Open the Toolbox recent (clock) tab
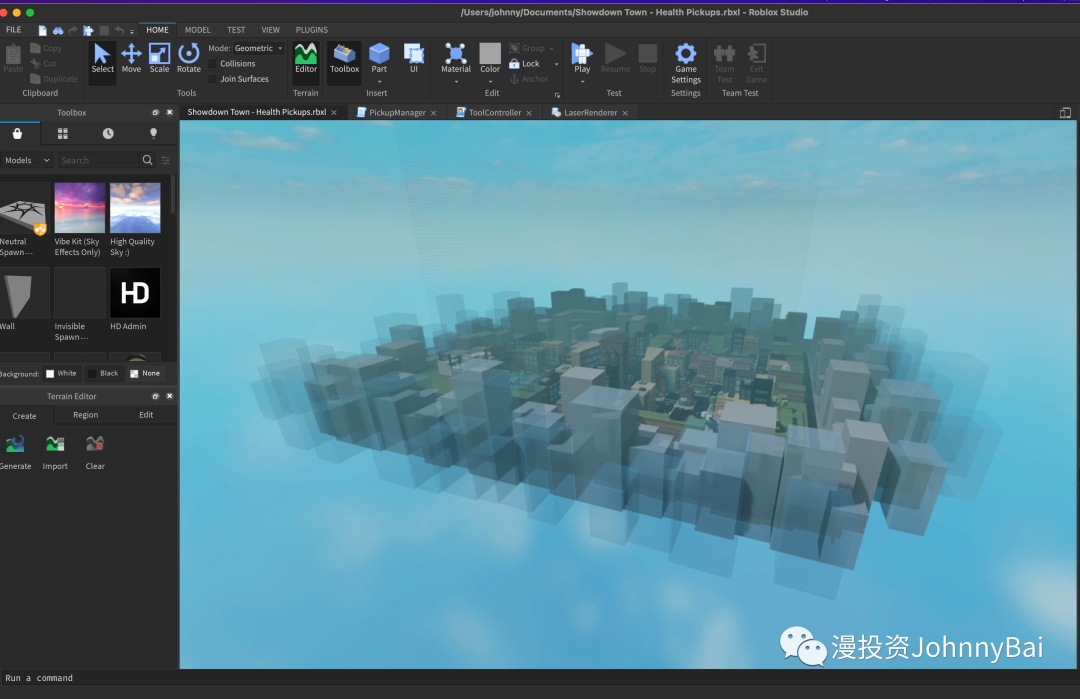Image resolution: width=1080 pixels, height=699 pixels. pos(108,133)
